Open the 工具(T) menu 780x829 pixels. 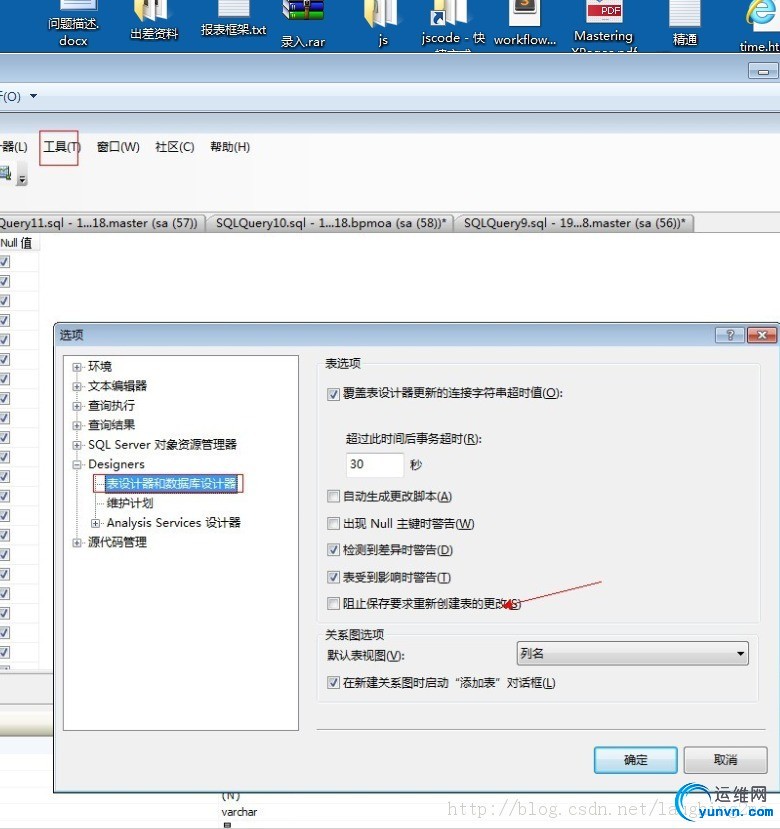61,147
